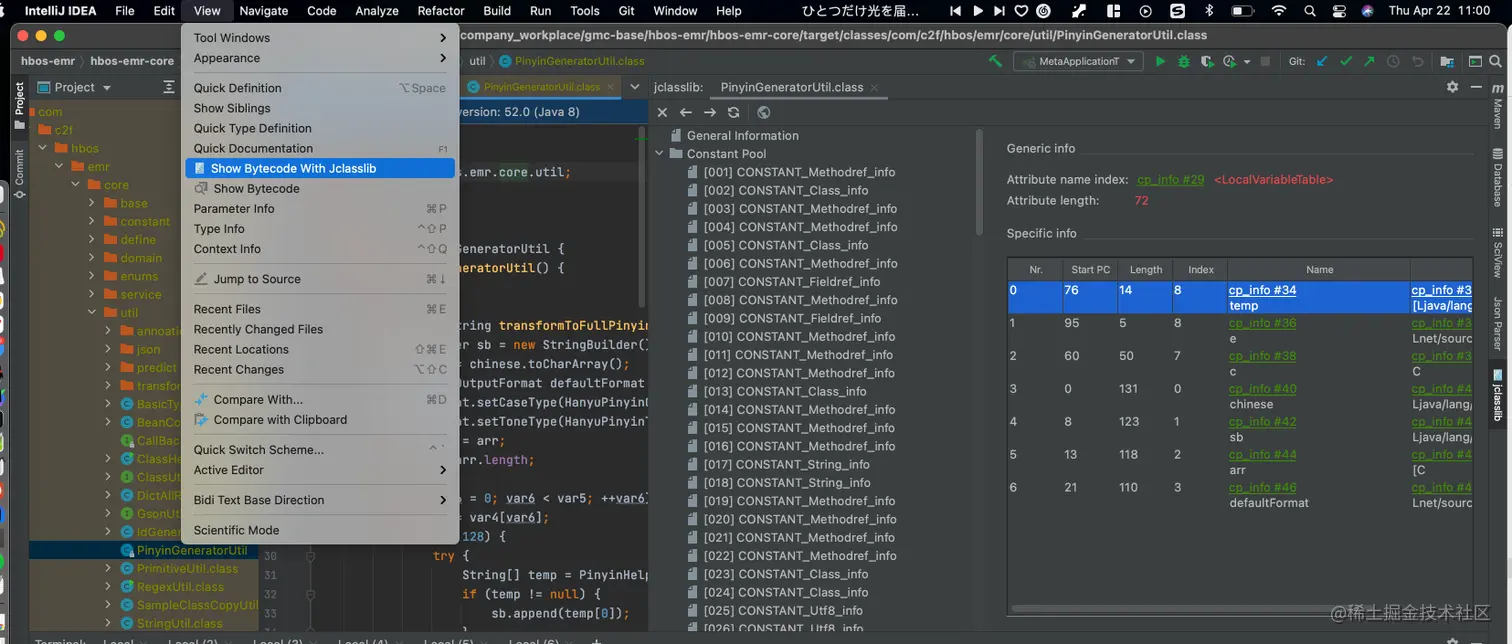Screen dimensions: 1512x644
Task: Expand the base folder in project tree
Action: 92,203
